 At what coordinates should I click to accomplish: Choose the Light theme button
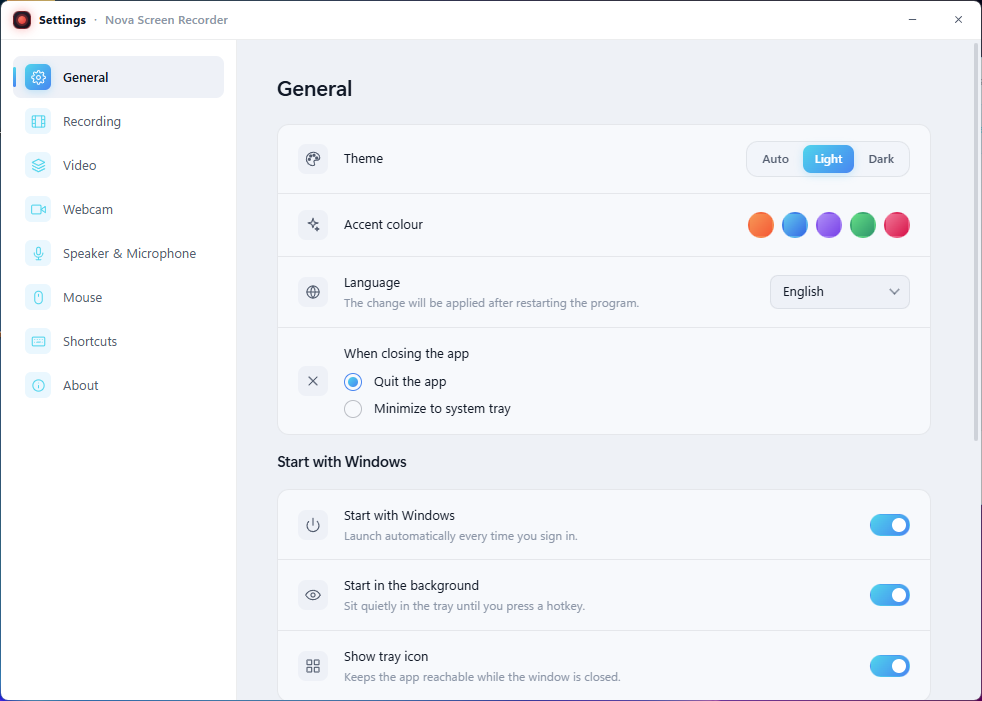(828, 159)
